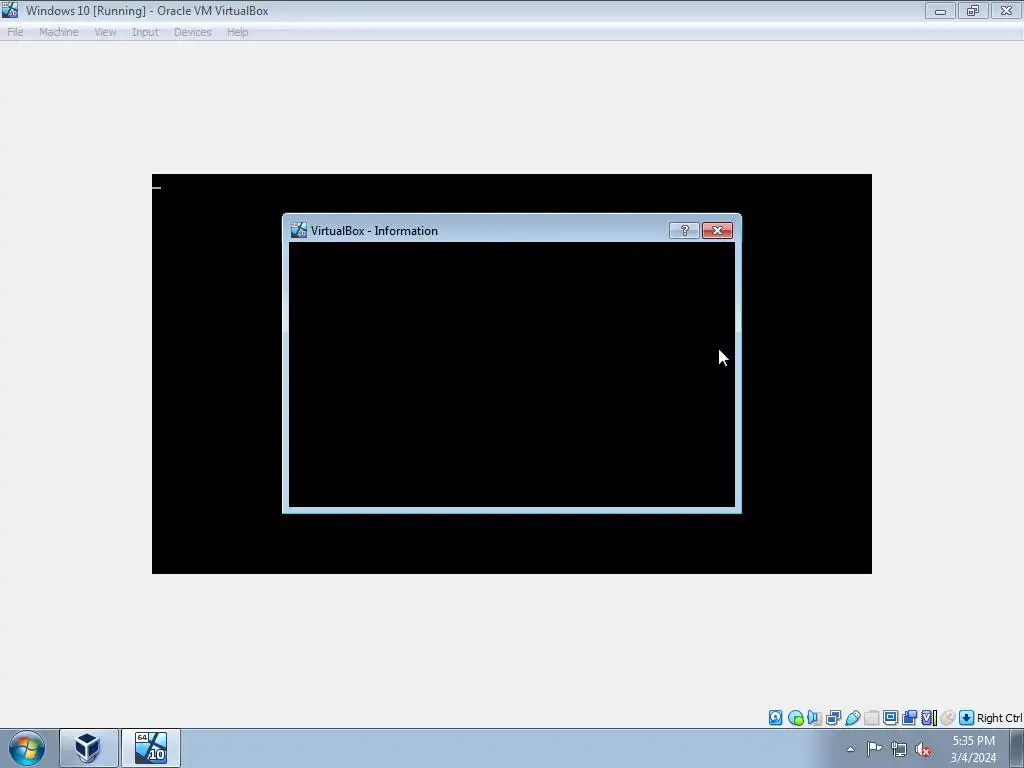Open the Machine menu
The image size is (1024, 768).
59,32
